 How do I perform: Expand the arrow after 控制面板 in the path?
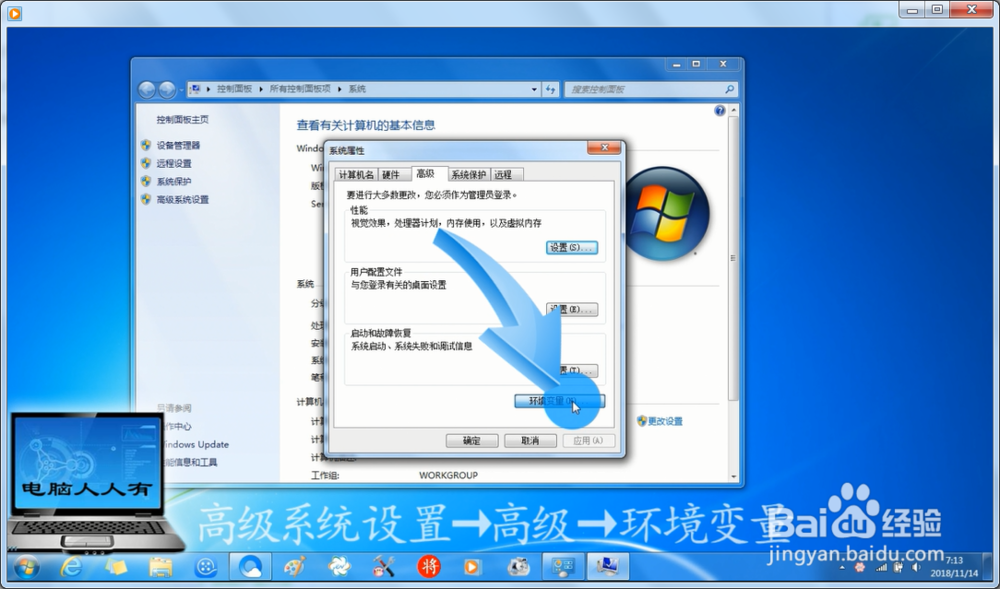coord(261,89)
